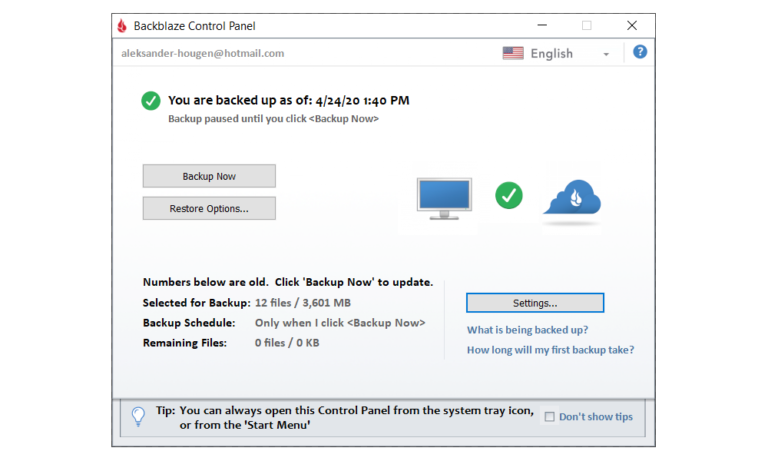
Task: Minimize the Backblaze Control Panel window
Action: click(x=542, y=25)
